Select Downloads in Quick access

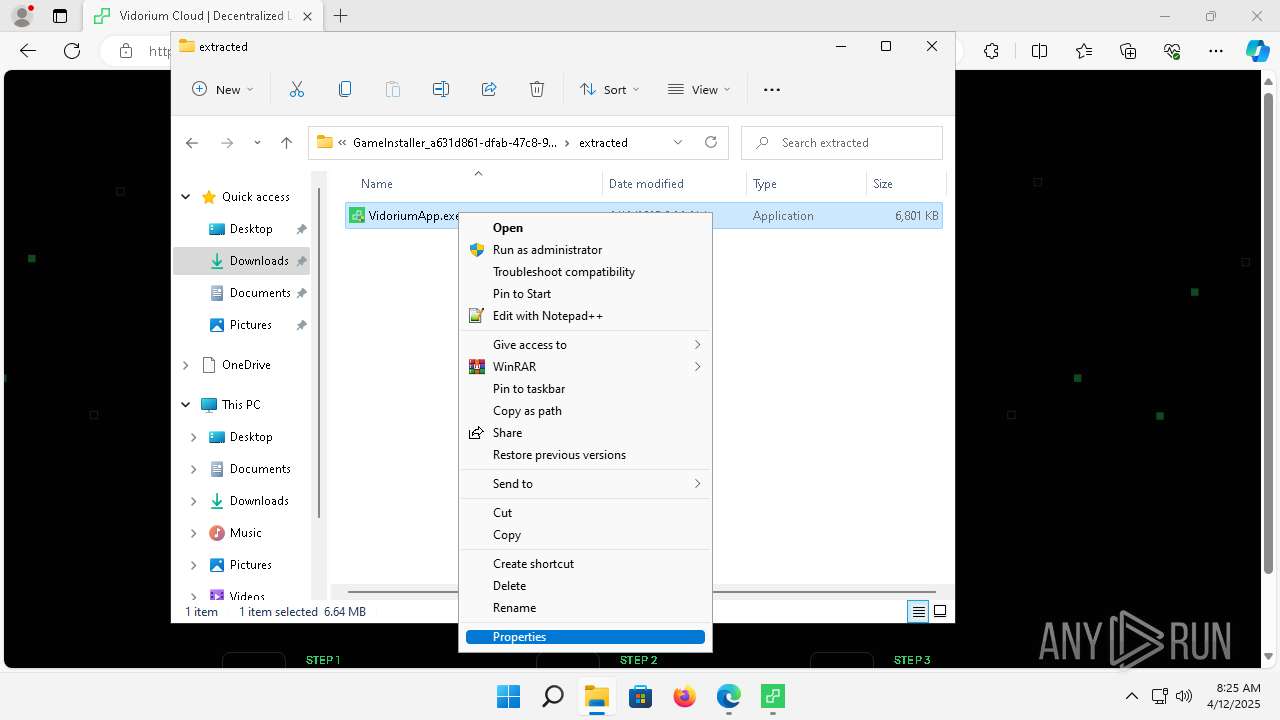[x=241, y=261]
